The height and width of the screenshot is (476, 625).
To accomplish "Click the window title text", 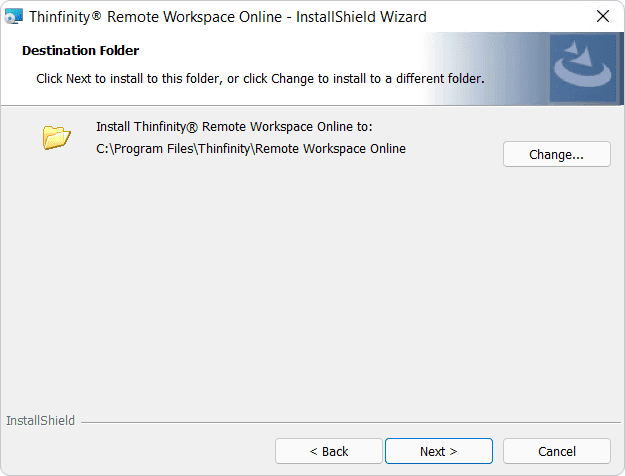I will [x=228, y=17].
